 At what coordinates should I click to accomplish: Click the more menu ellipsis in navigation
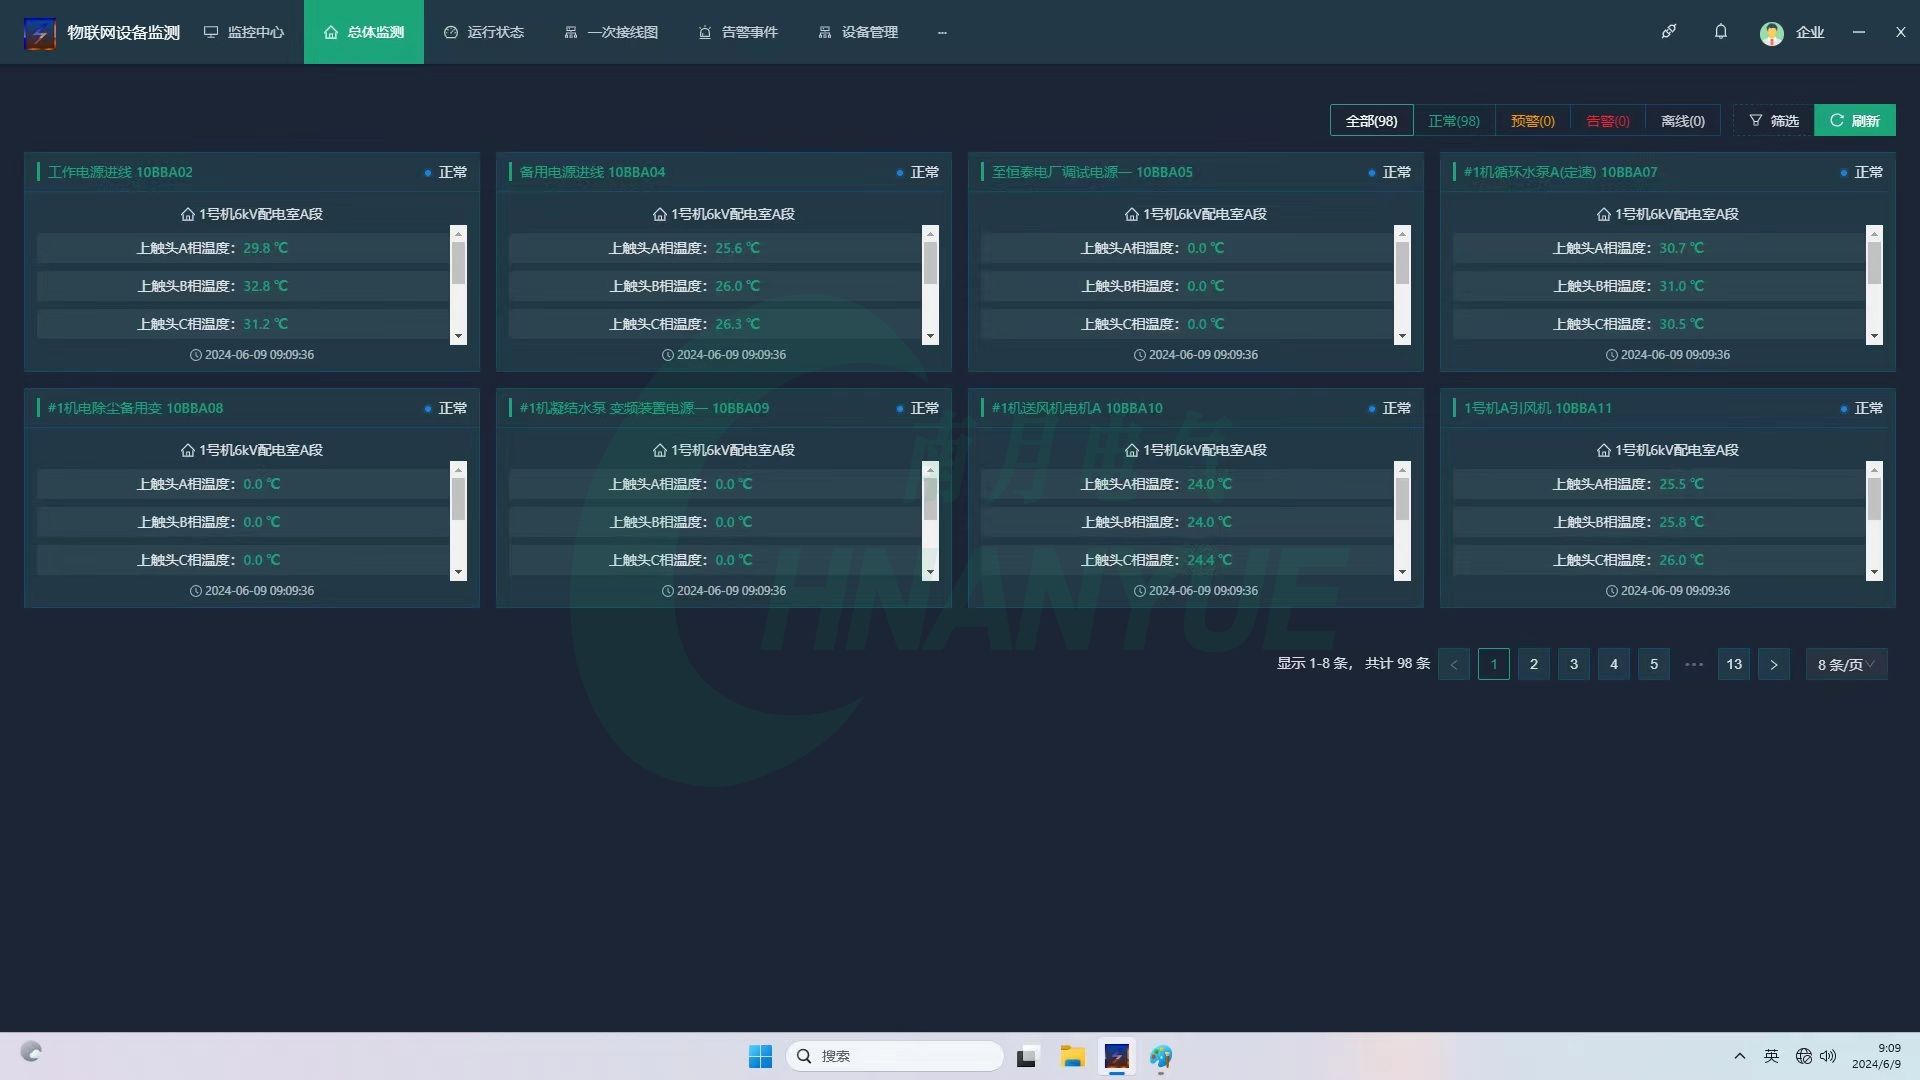(x=942, y=32)
